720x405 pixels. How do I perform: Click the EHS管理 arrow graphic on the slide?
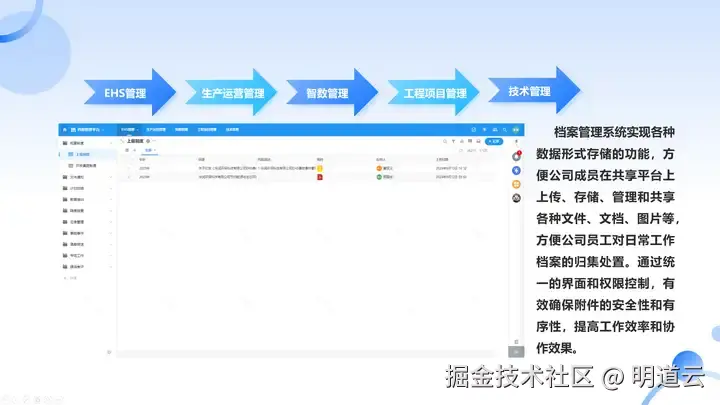(x=130, y=92)
